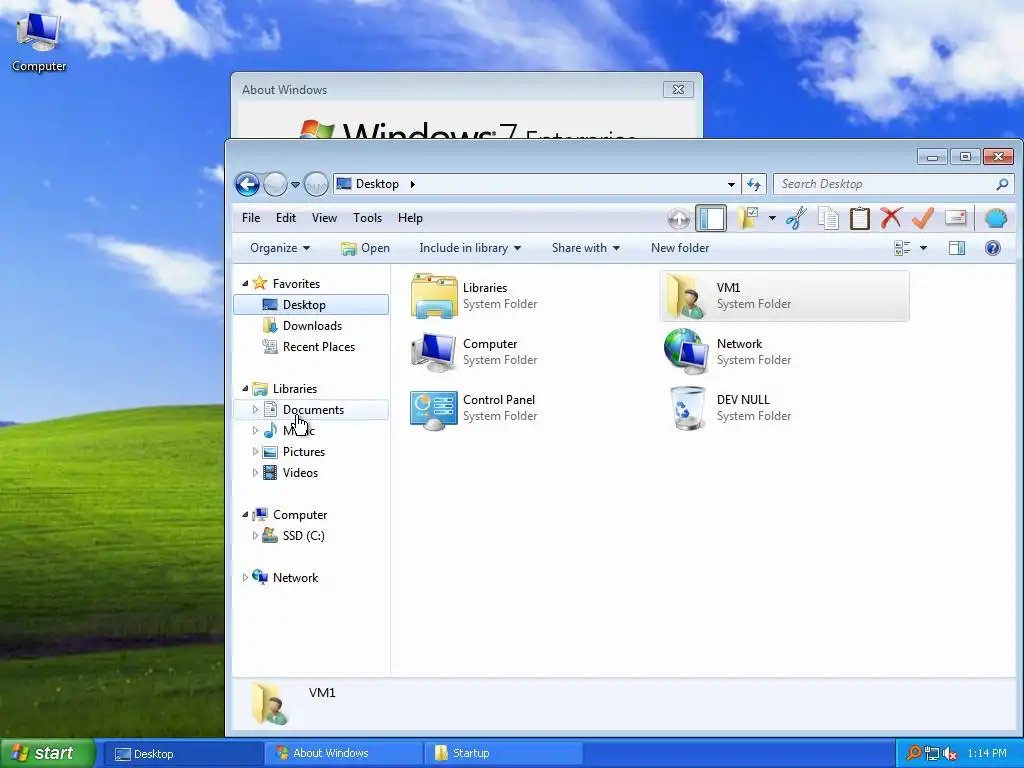The height and width of the screenshot is (768, 1024).
Task: Click the network connection tray icon
Action: click(932, 754)
